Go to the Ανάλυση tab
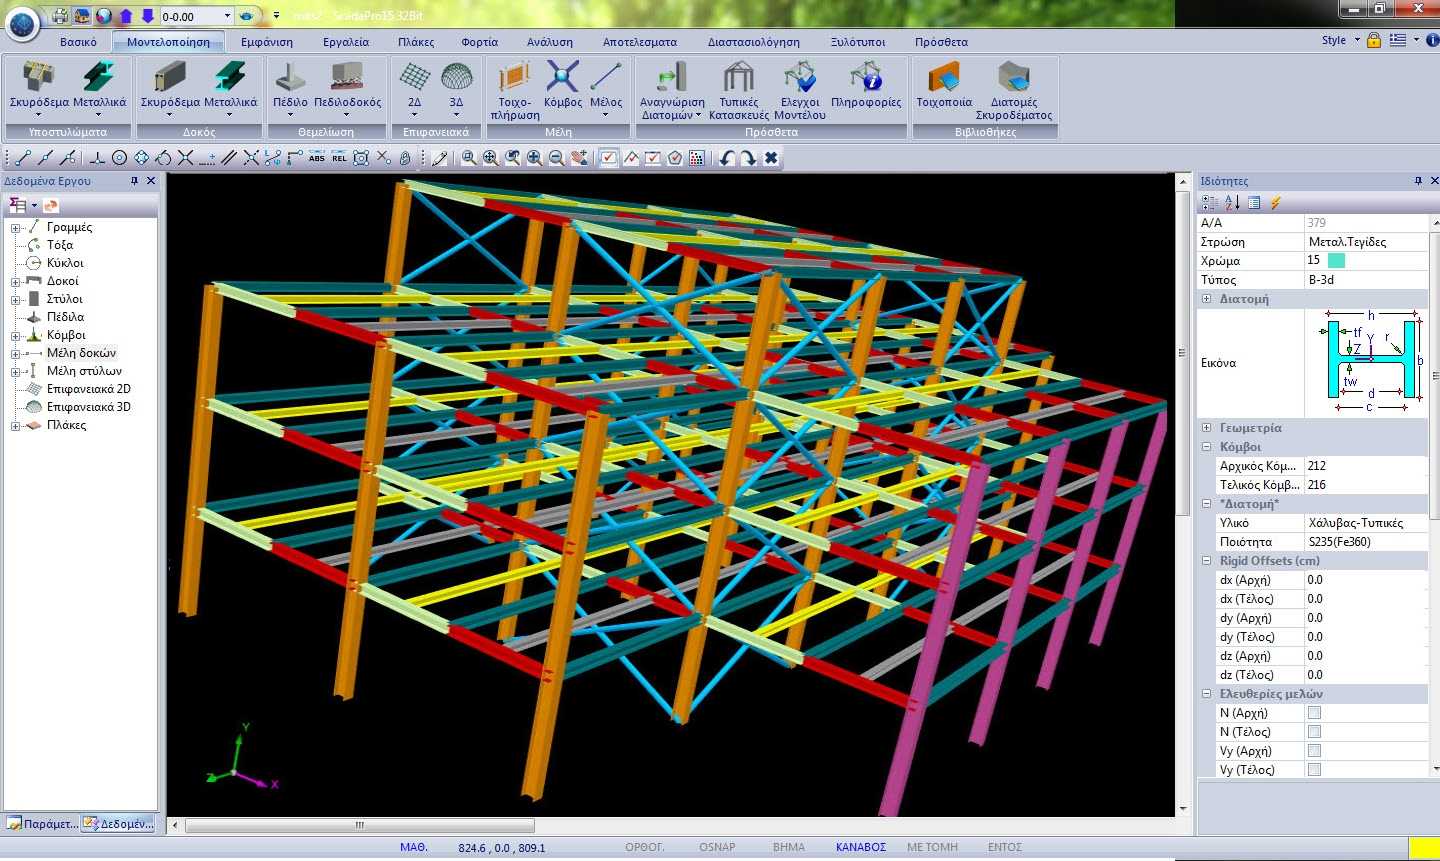1440x861 pixels. pyautogui.click(x=550, y=42)
